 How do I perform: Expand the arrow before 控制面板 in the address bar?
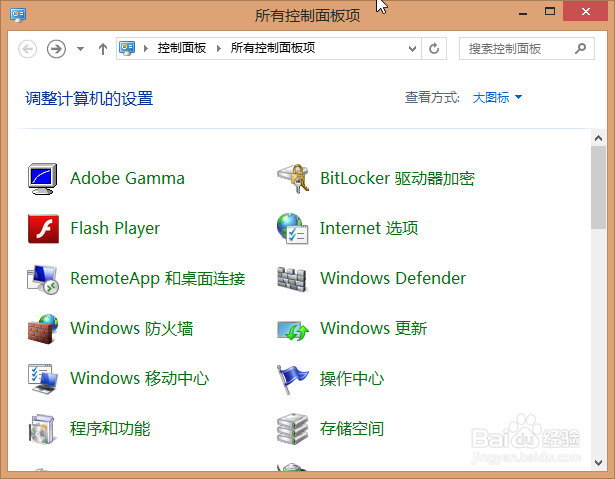pos(146,49)
